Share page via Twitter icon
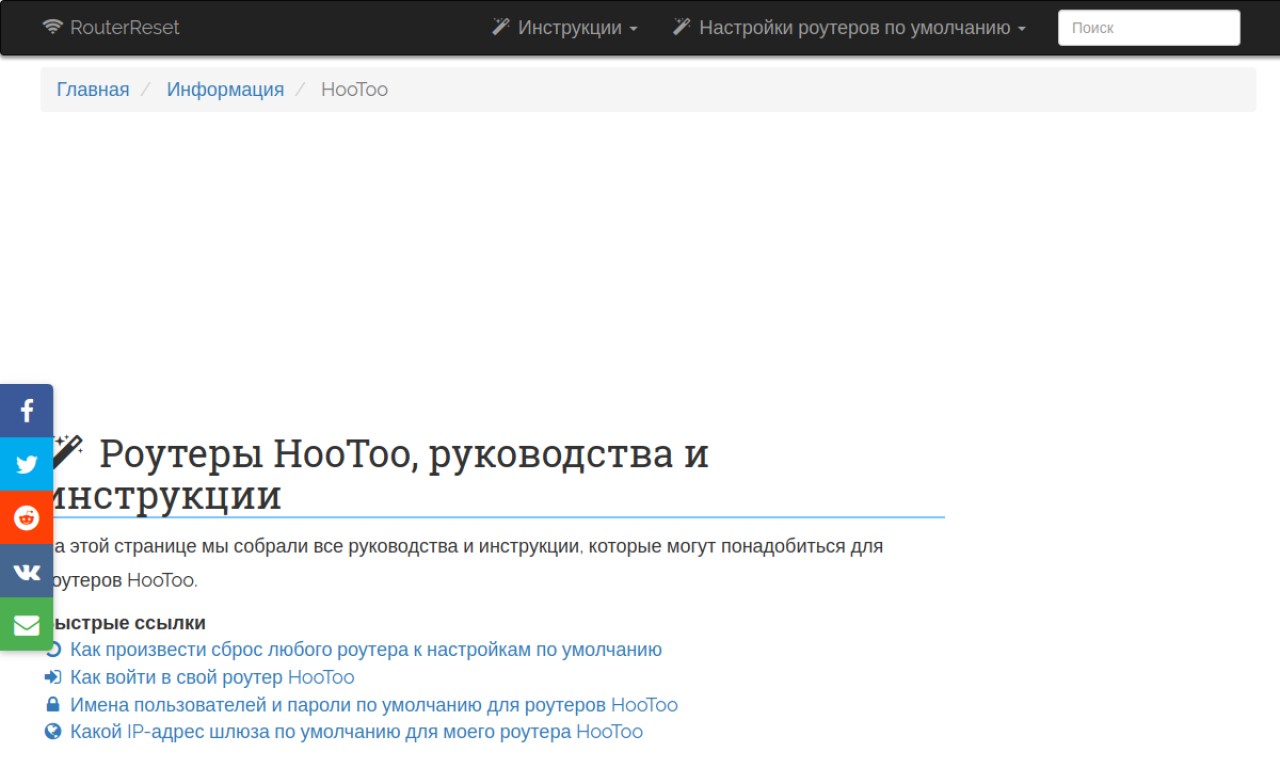 [x=27, y=464]
